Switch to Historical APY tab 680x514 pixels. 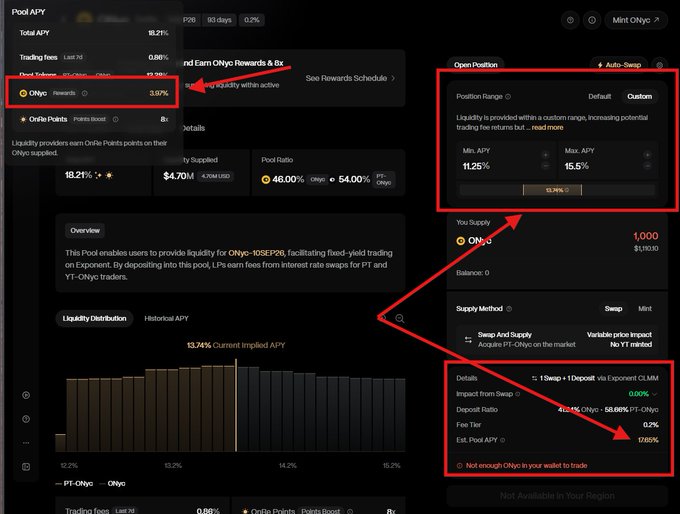click(x=167, y=318)
